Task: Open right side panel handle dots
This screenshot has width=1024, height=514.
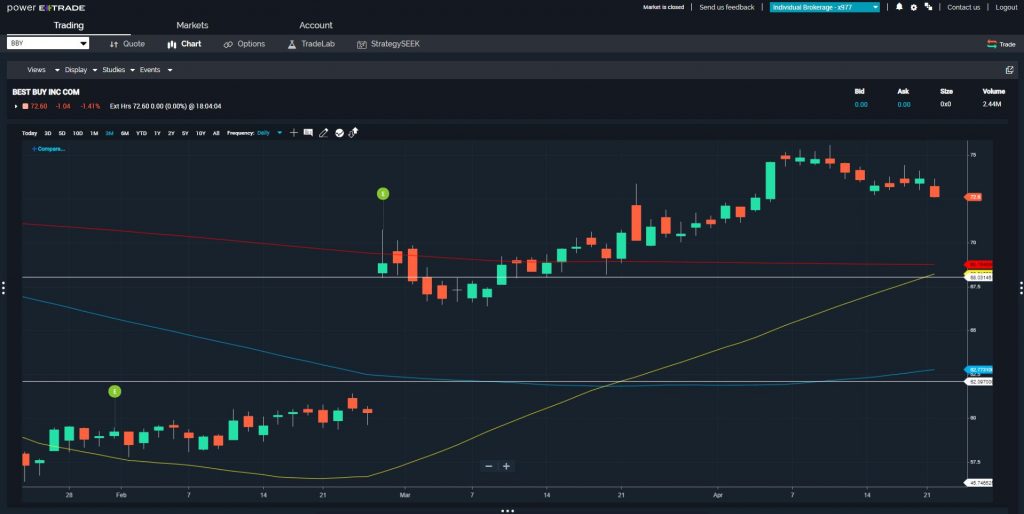Action: [1021, 287]
